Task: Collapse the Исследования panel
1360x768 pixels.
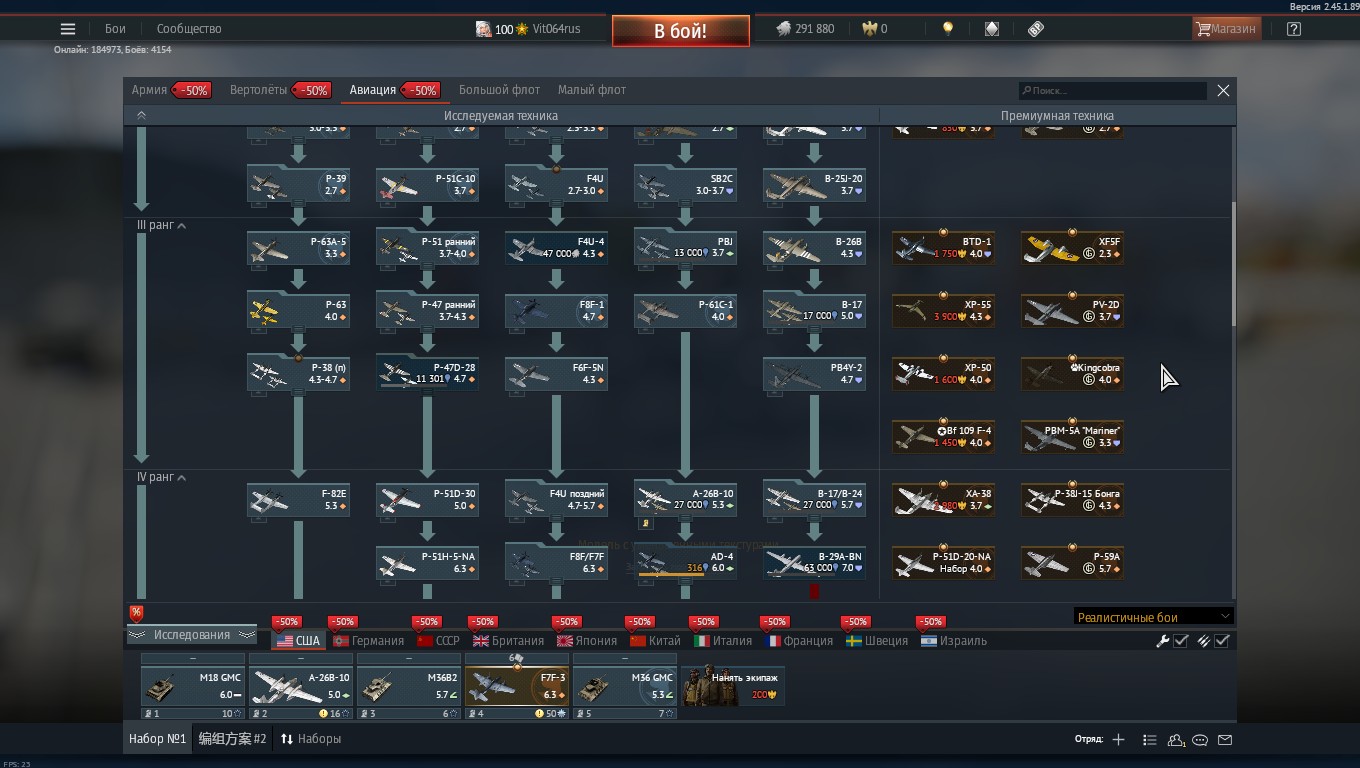Action: click(x=191, y=635)
